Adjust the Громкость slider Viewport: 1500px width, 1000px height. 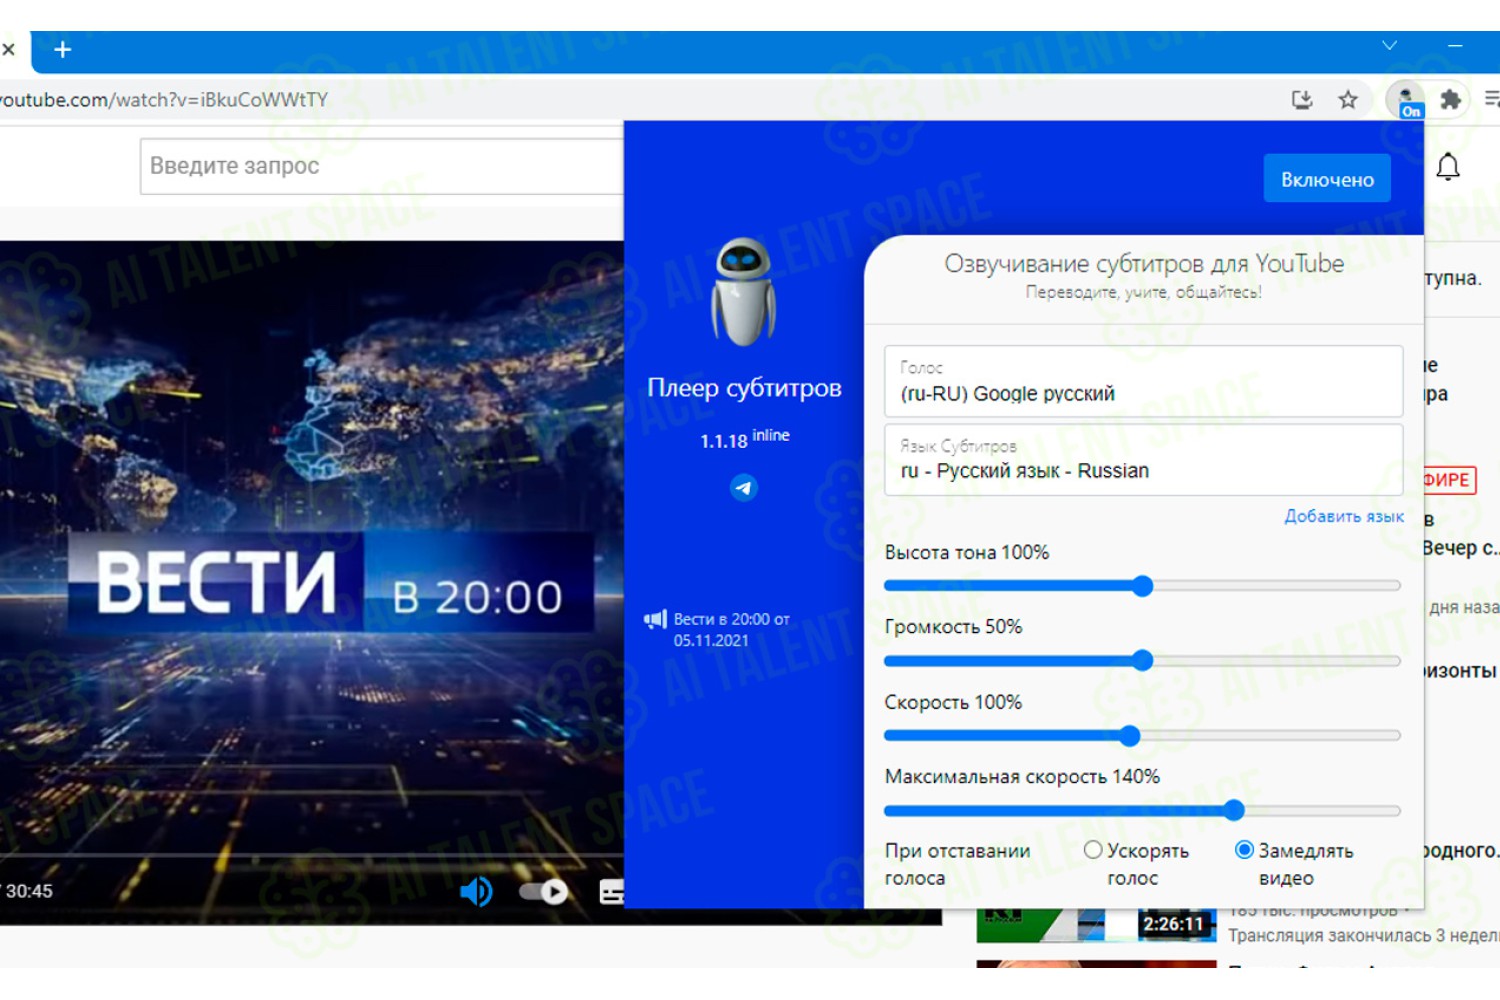(x=1142, y=660)
